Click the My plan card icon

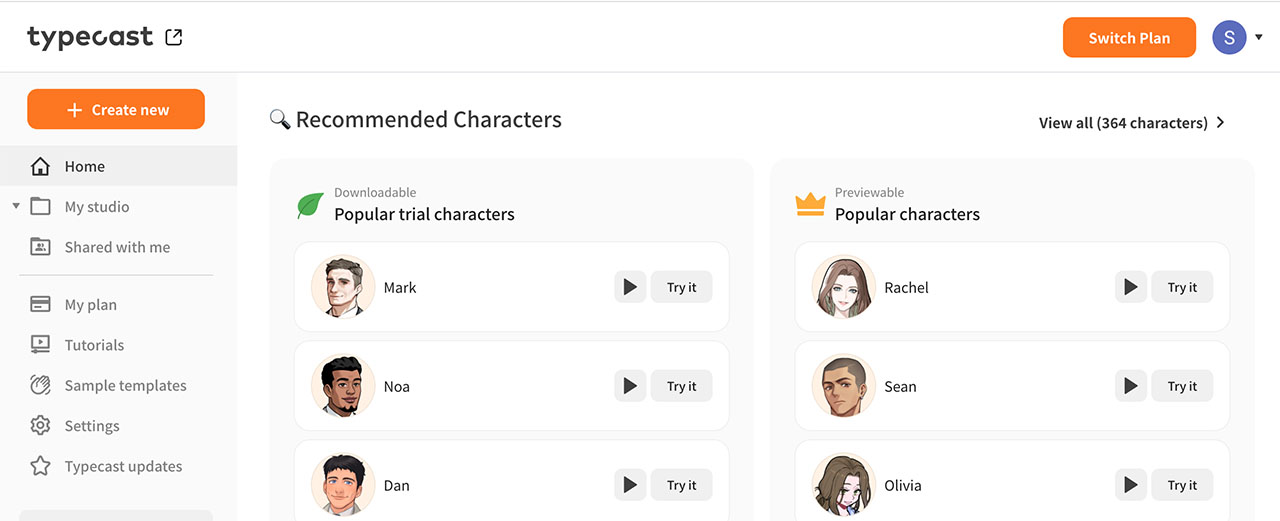(x=40, y=305)
